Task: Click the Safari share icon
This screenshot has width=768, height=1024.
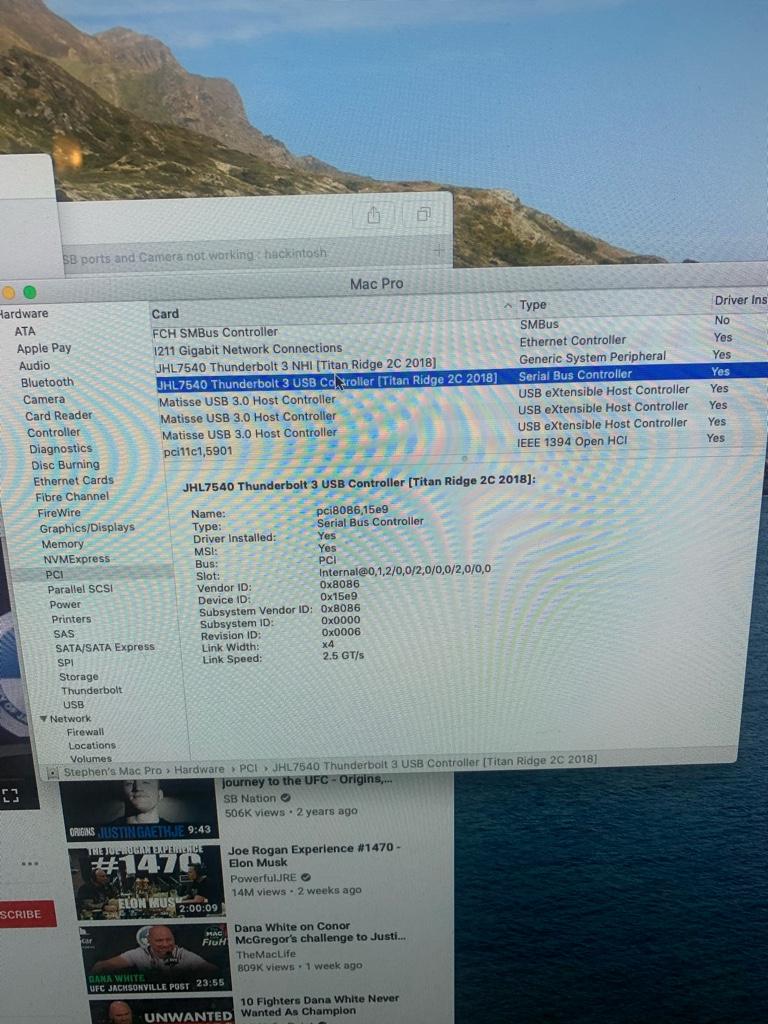Action: coord(373,215)
